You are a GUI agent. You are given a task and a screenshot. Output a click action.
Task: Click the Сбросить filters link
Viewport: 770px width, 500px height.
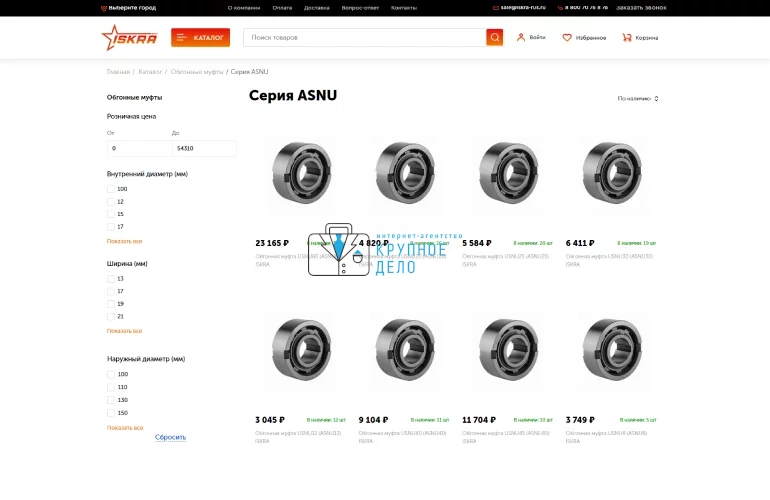[x=170, y=437]
